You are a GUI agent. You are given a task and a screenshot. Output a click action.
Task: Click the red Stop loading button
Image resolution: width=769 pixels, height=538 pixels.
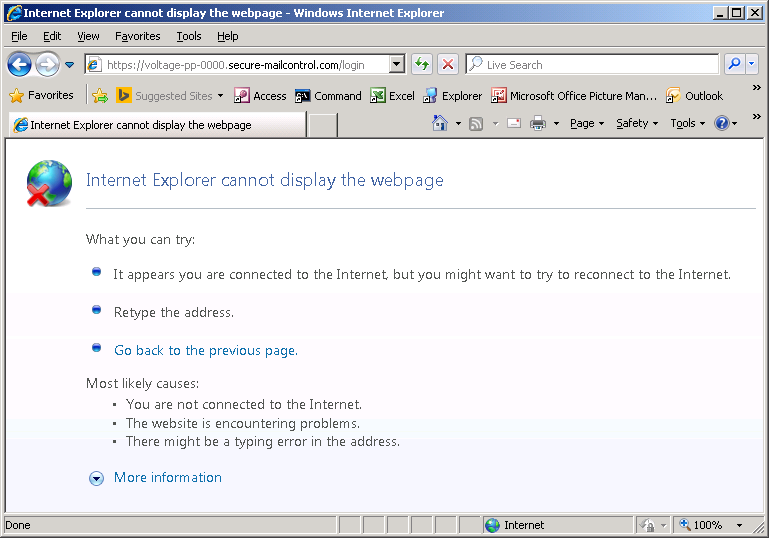click(447, 64)
